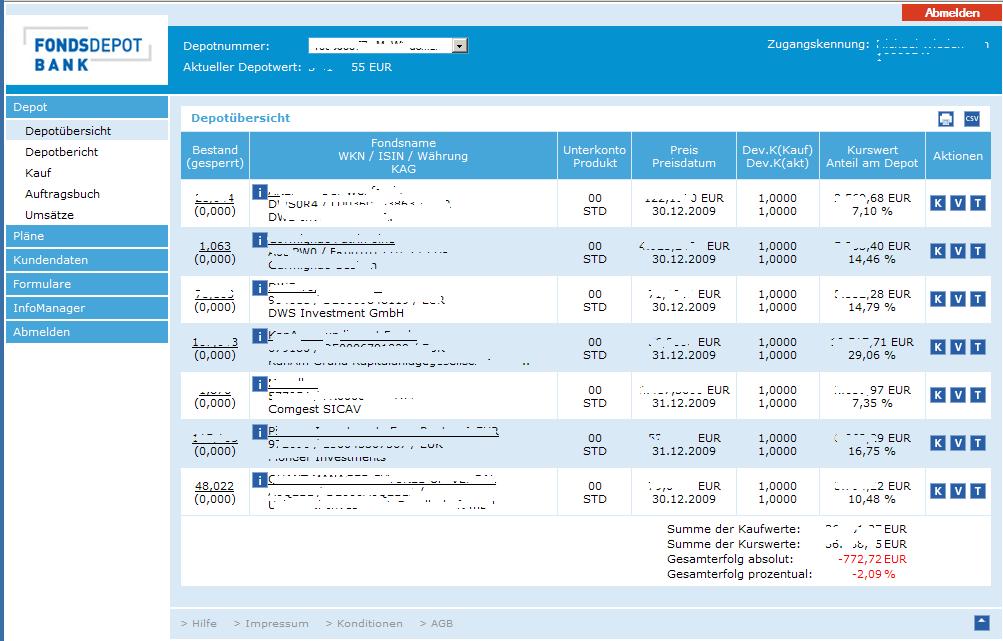Click V button in the 10,48 % row
The height and width of the screenshot is (641, 1003).
[958, 491]
